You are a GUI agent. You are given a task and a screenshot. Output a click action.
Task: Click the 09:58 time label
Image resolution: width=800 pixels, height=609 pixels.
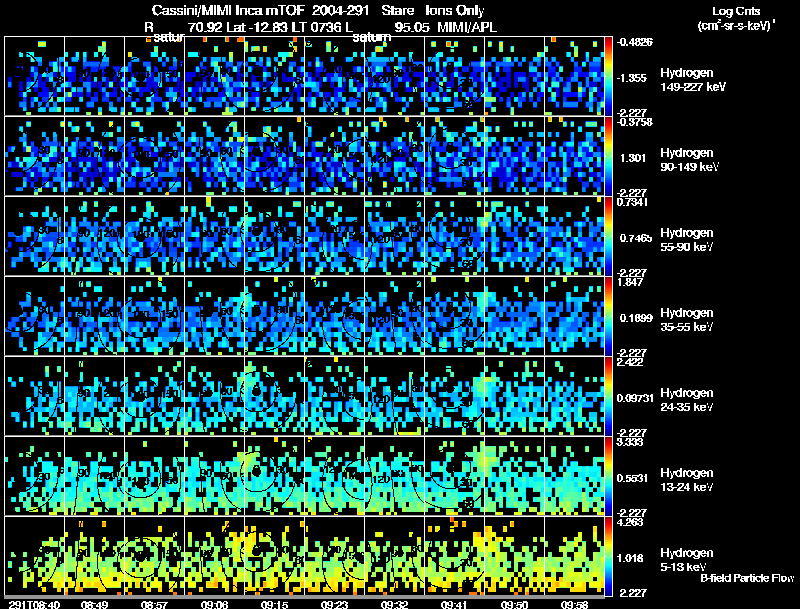point(574,605)
